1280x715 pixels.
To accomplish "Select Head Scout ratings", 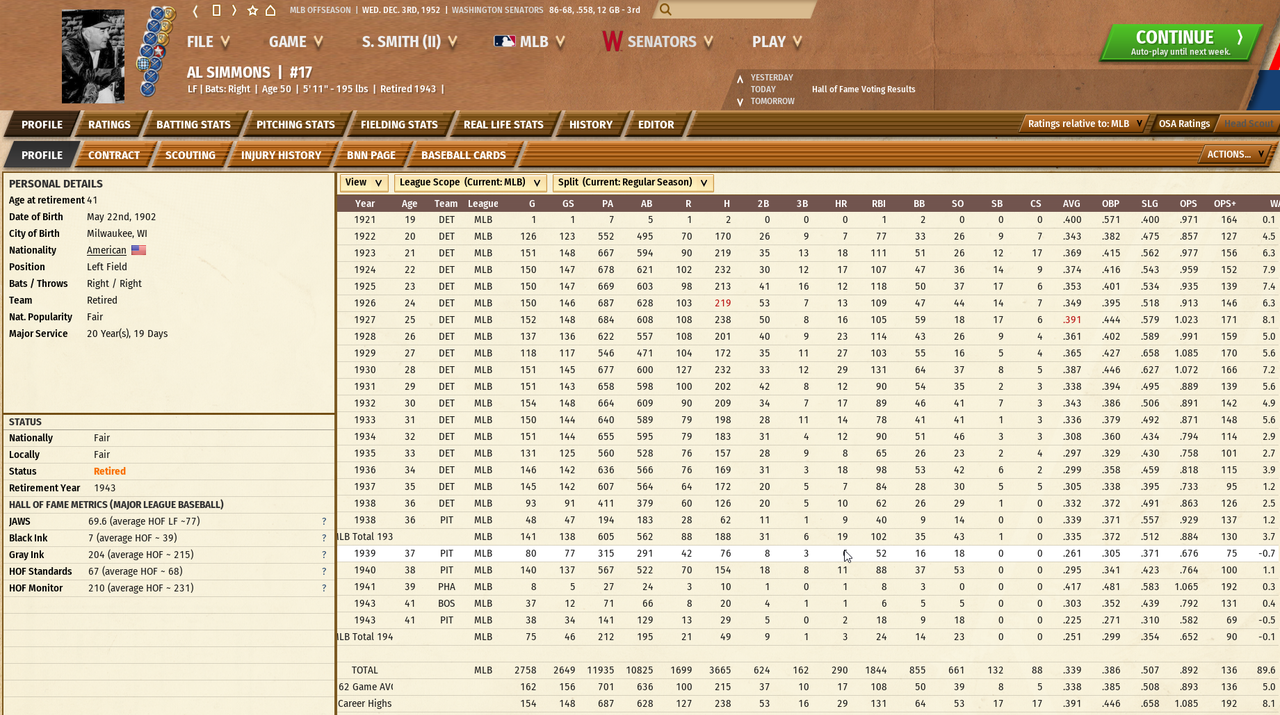I will (x=1249, y=124).
